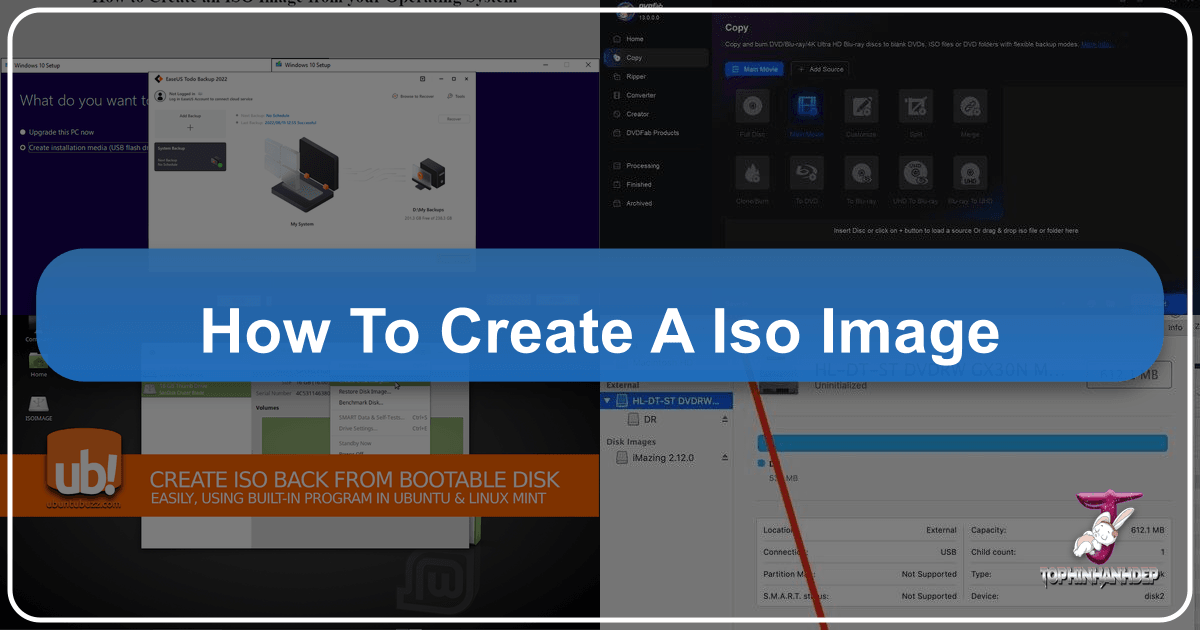
Task: Choose the Main Movie mode icon
Action: 806,107
